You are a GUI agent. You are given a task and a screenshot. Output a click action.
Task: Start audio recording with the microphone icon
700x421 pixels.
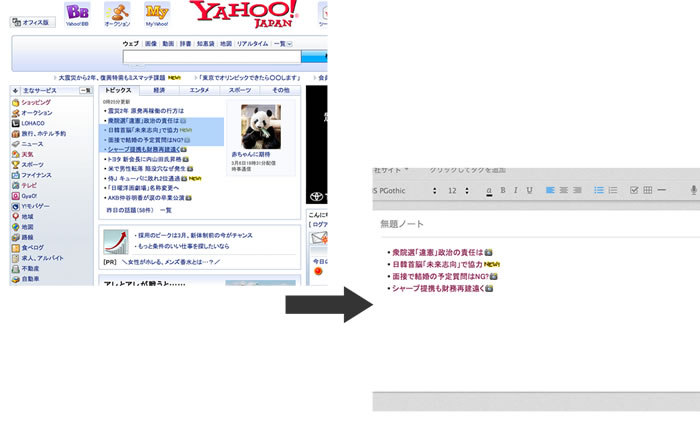pyautogui.click(x=693, y=190)
